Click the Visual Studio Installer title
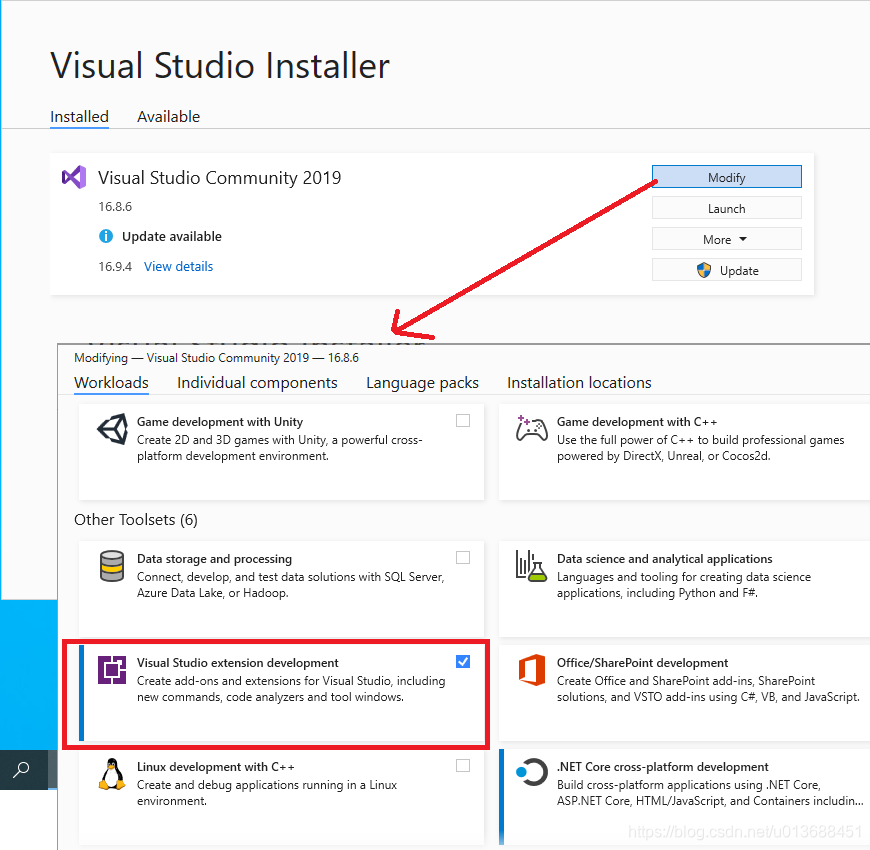870x850 pixels. [x=220, y=66]
